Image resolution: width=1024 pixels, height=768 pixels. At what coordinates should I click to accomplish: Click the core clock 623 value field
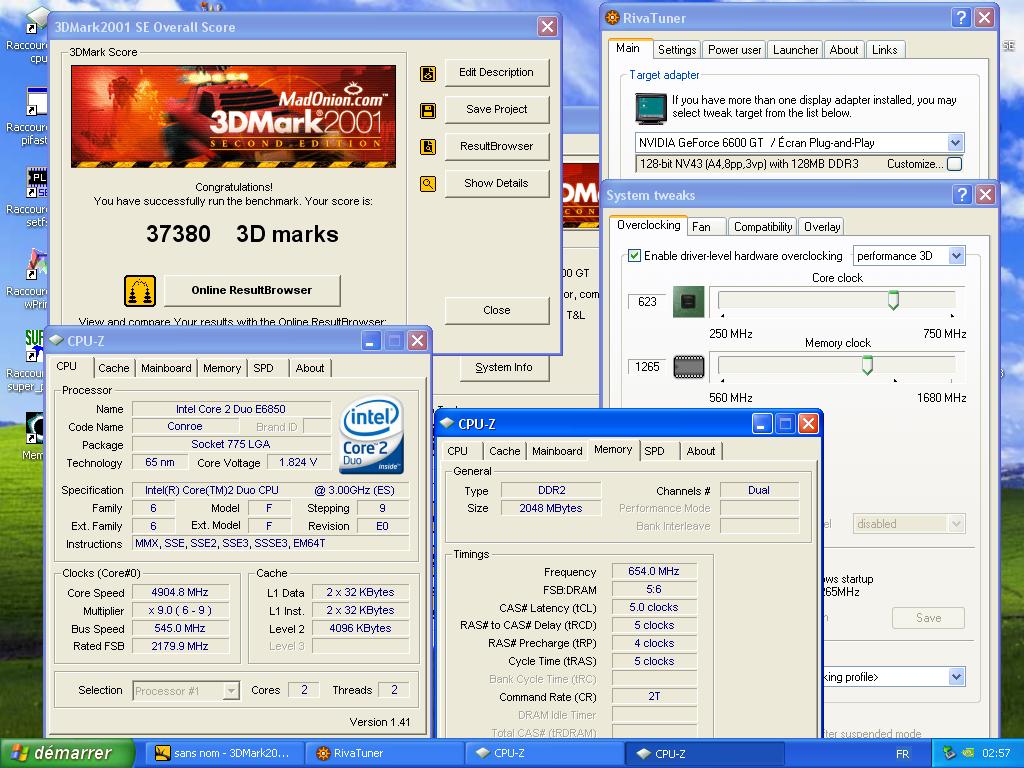click(x=647, y=302)
